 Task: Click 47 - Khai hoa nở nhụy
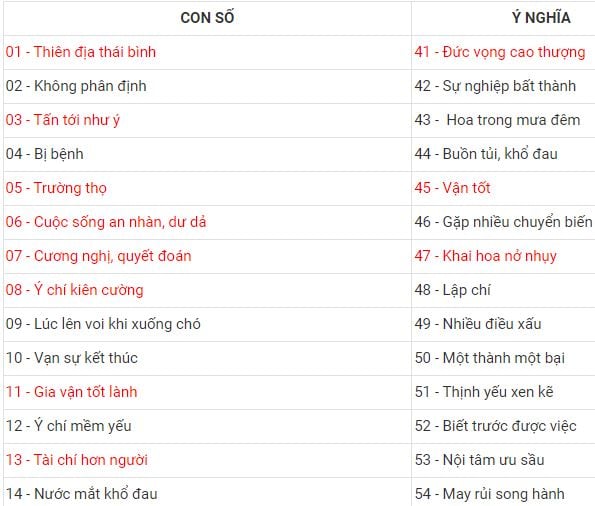coord(486,256)
